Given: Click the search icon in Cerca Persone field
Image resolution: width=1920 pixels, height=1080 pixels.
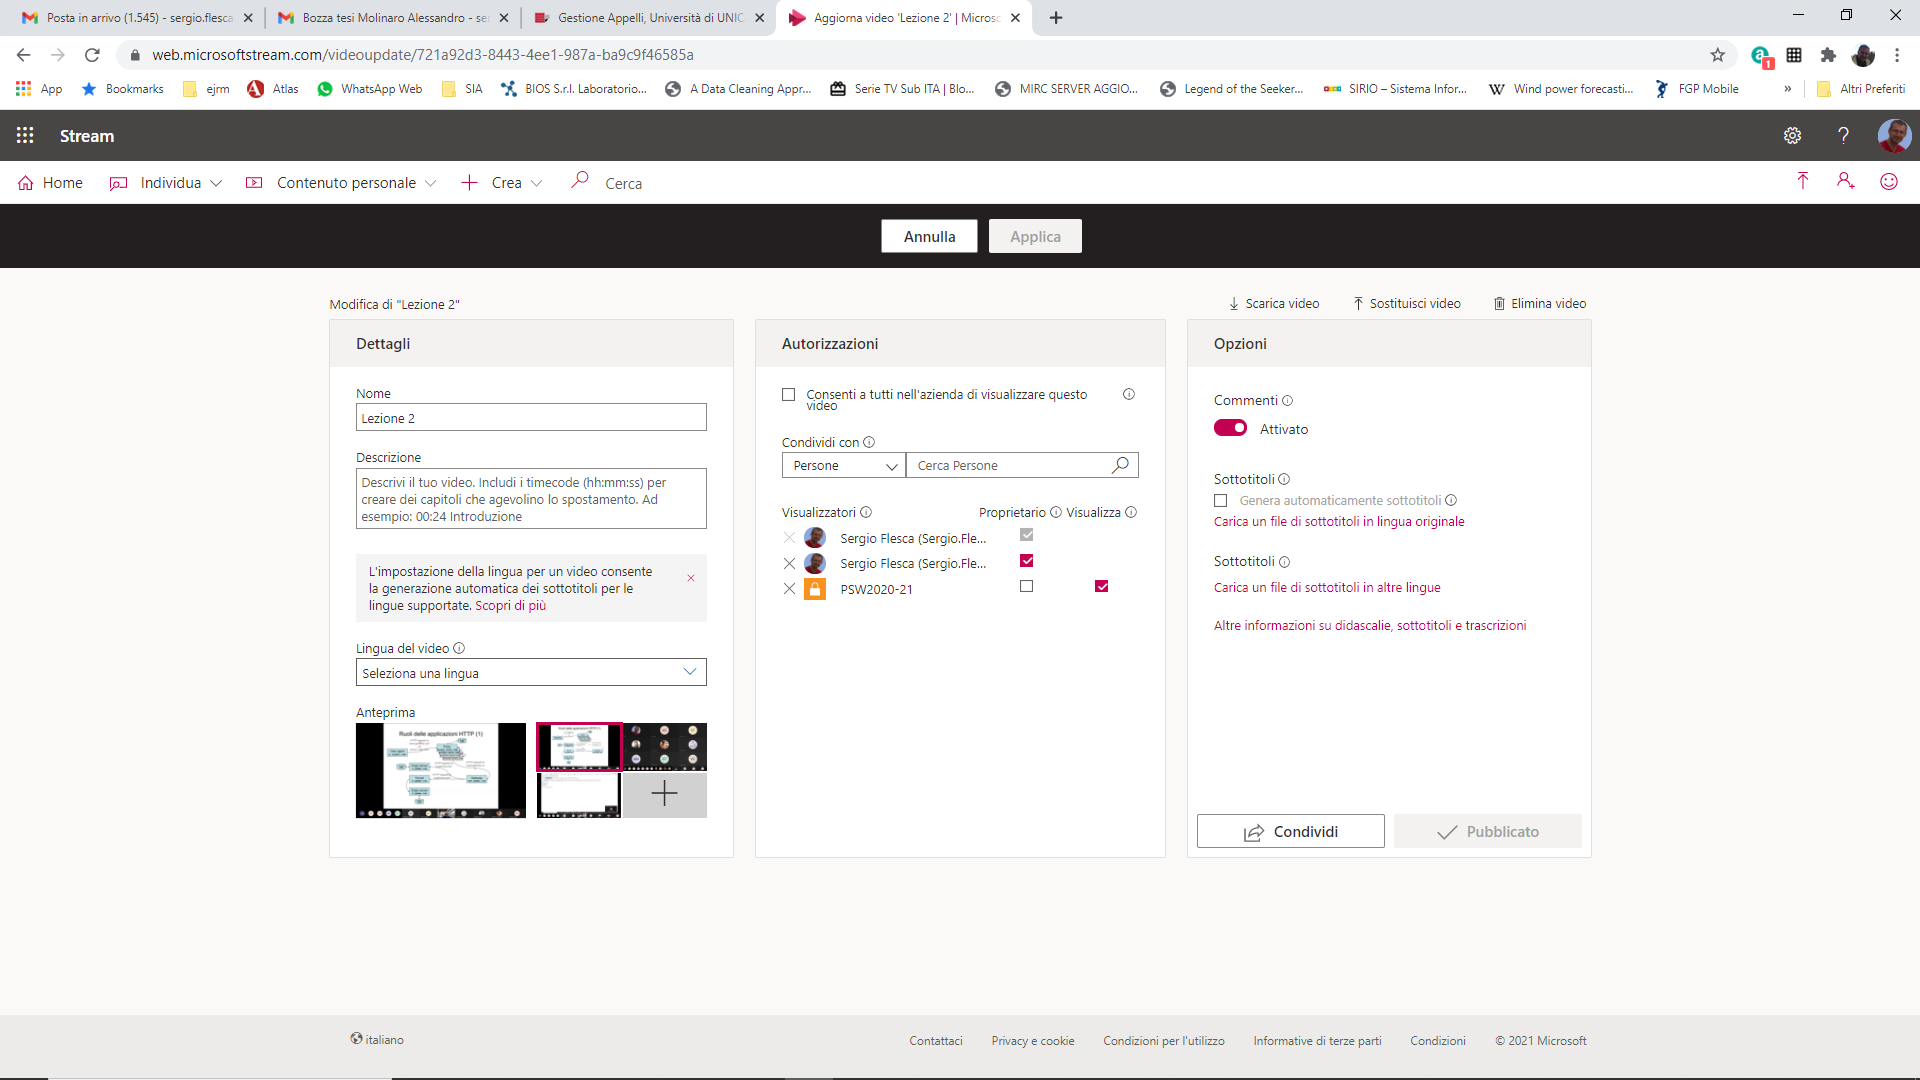Looking at the screenshot, I should pos(1120,465).
